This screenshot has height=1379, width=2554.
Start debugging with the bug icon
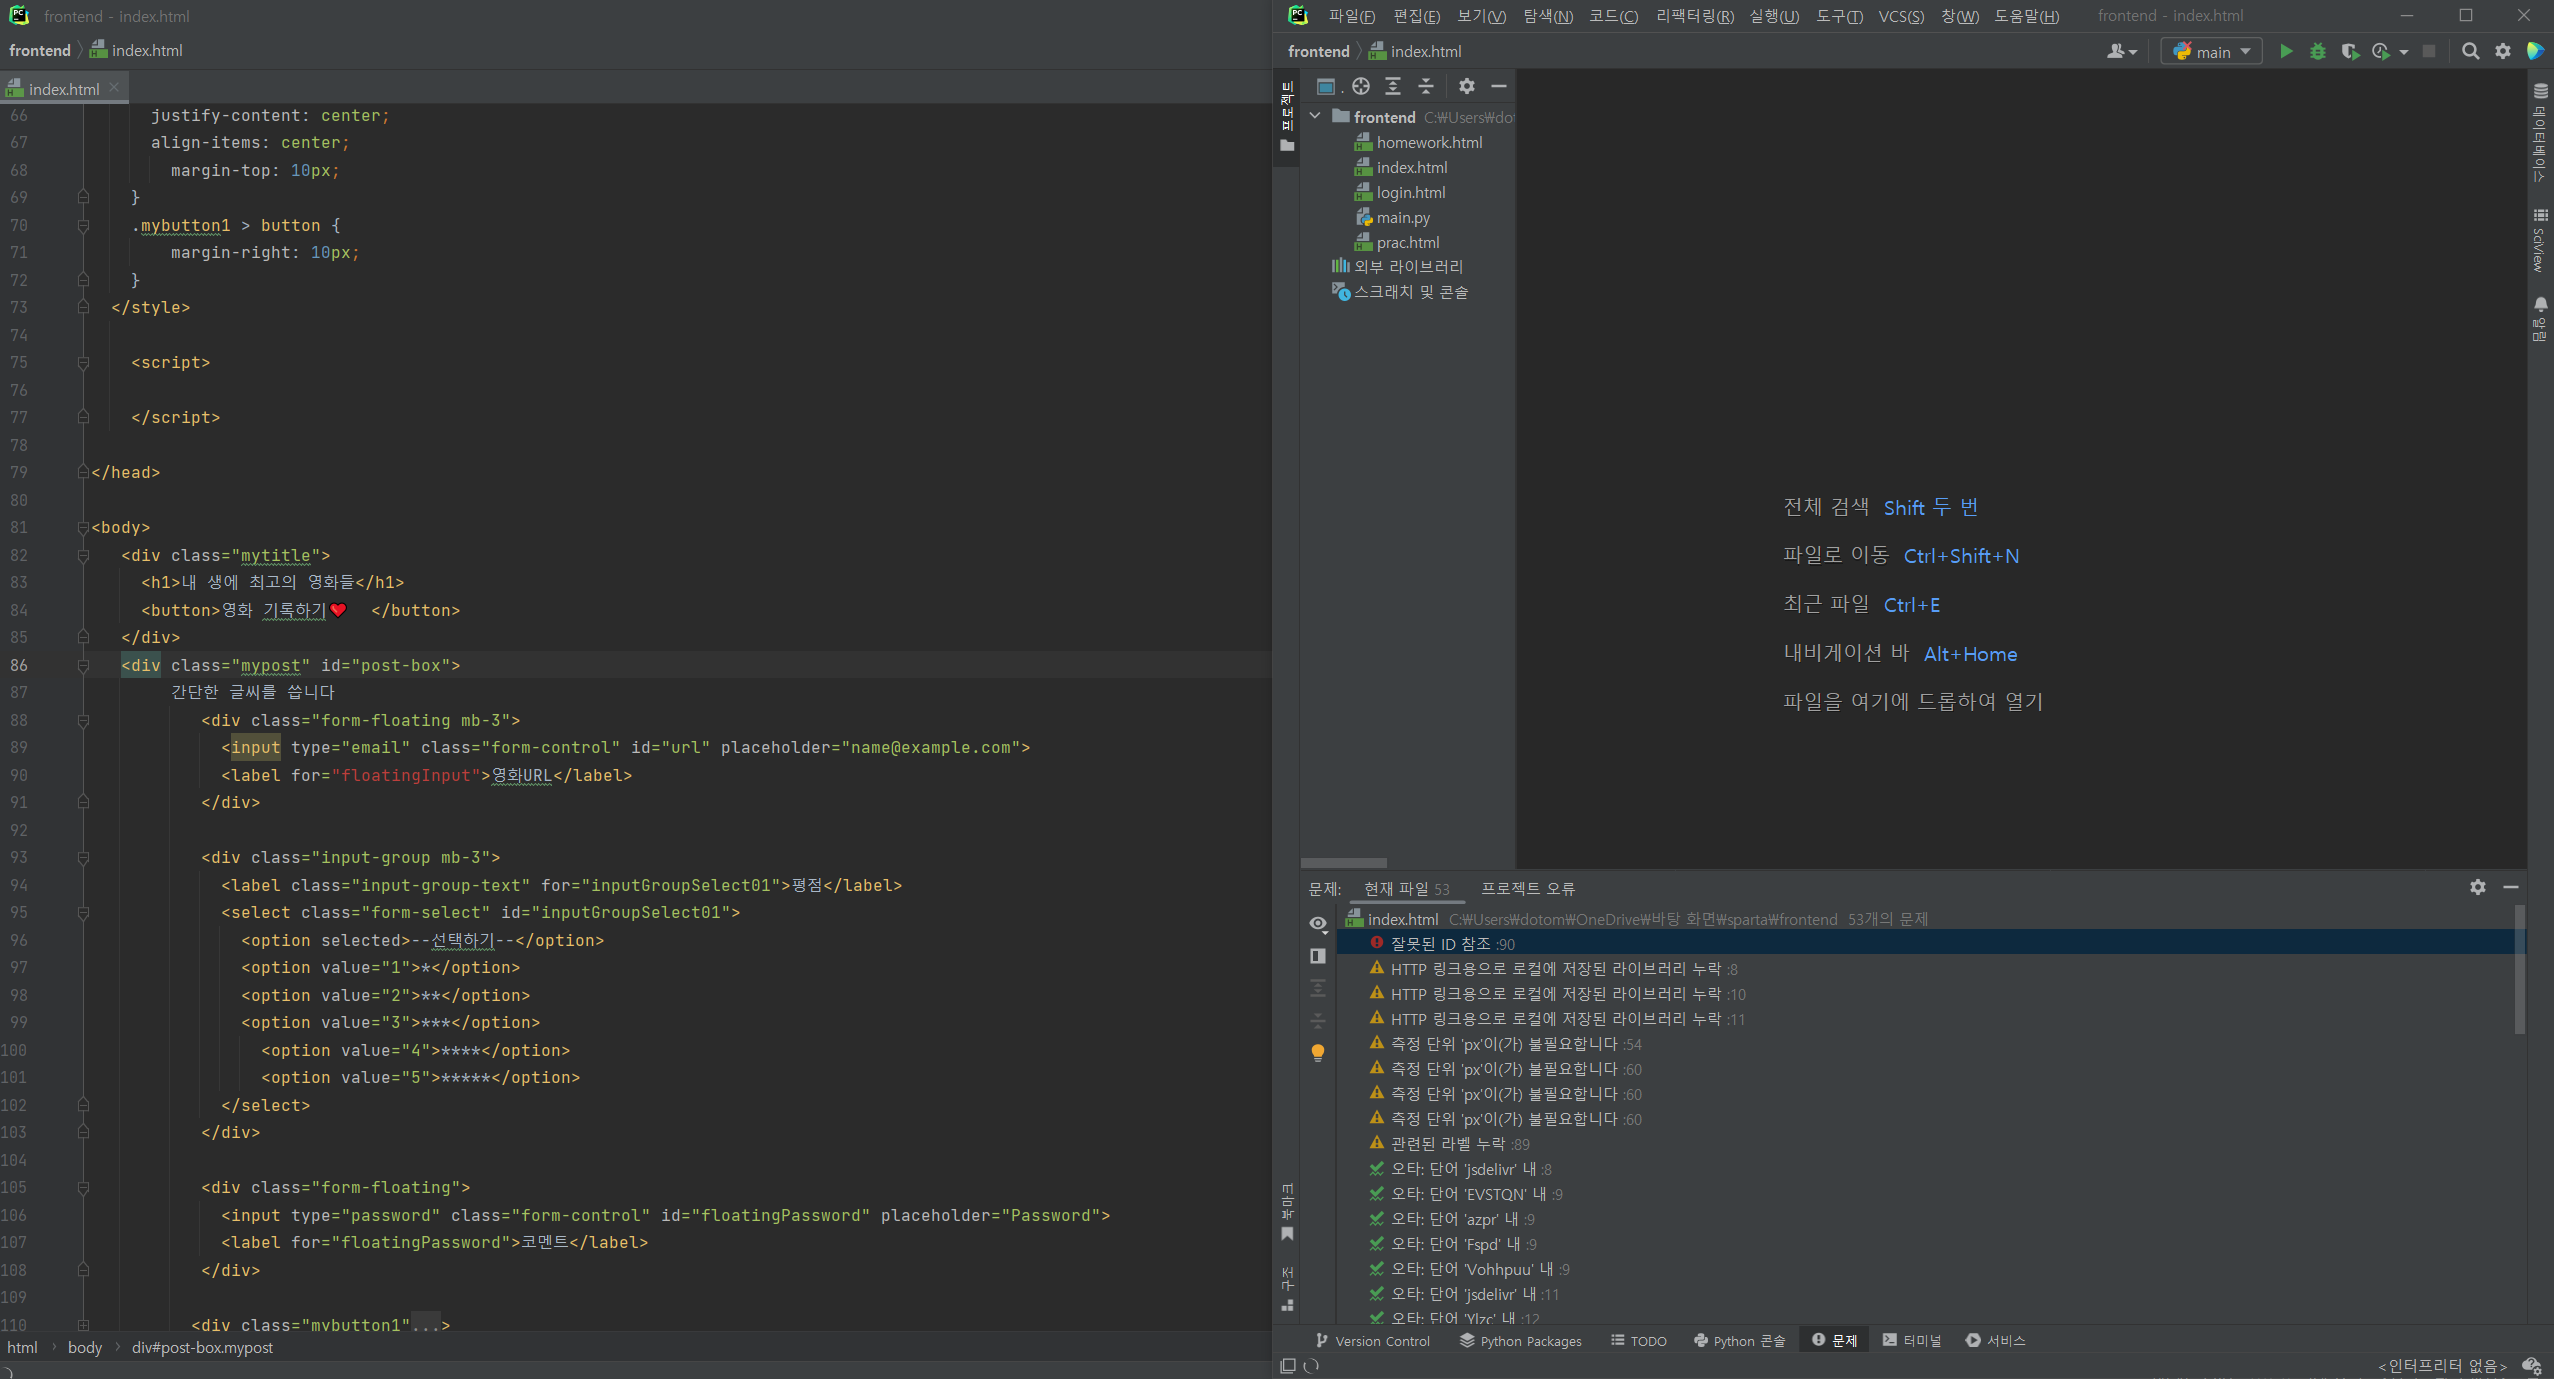2318,51
